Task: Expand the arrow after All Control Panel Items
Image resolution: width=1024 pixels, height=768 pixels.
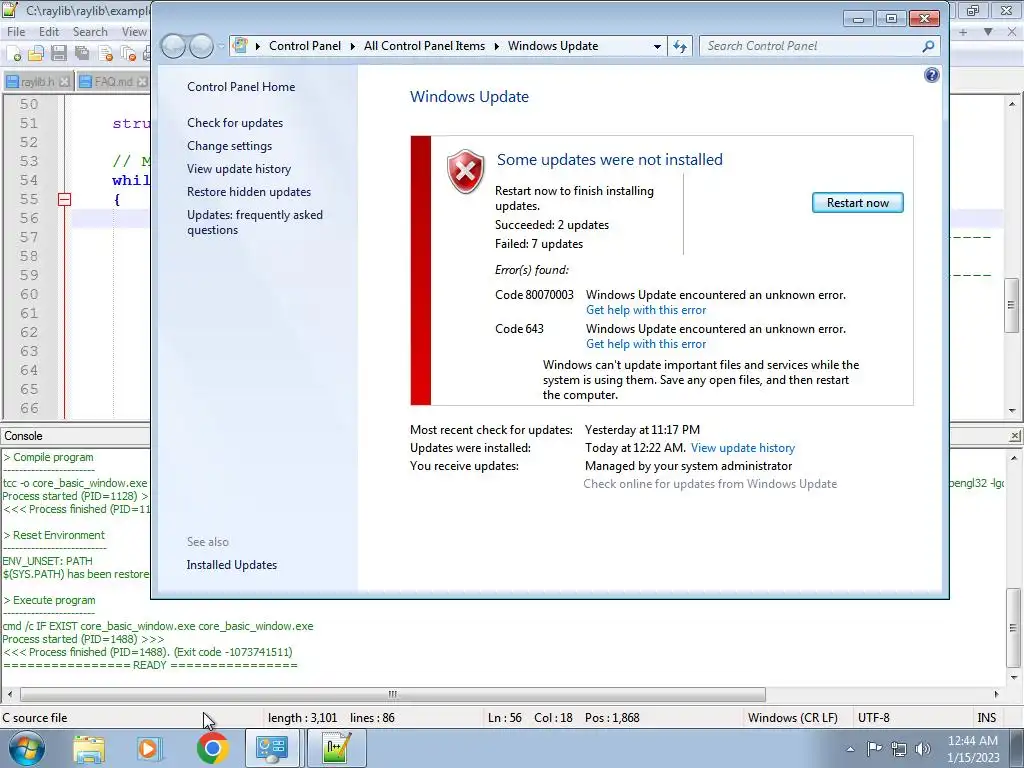Action: coord(496,46)
